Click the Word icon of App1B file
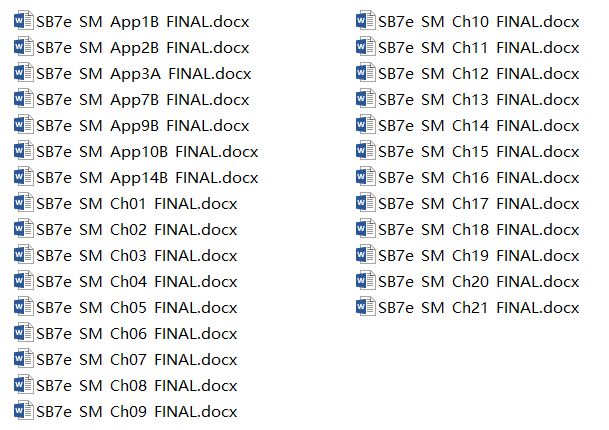This screenshot has height=430, width=609. click(x=23, y=21)
